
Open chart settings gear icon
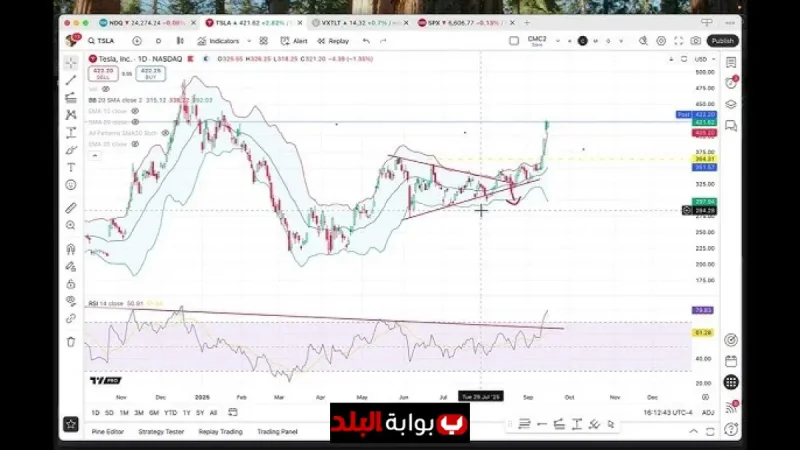[661, 41]
